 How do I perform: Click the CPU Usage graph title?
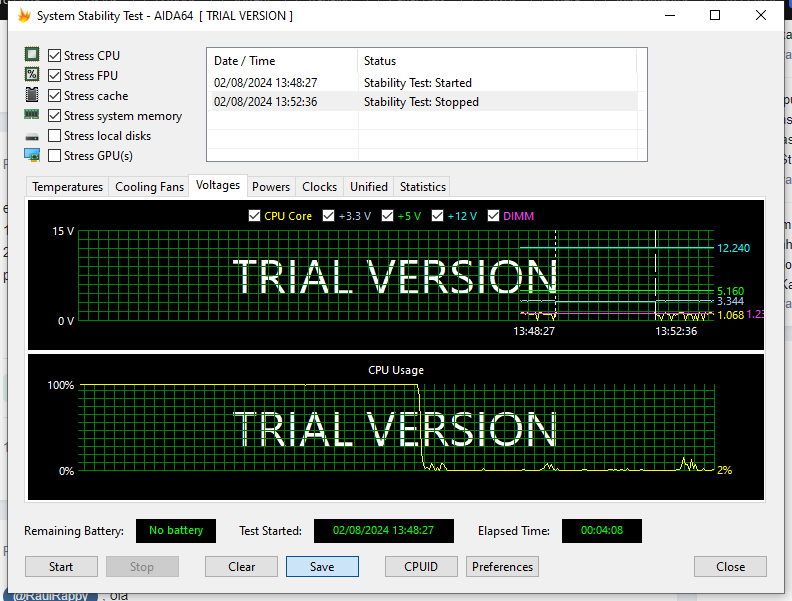396,370
